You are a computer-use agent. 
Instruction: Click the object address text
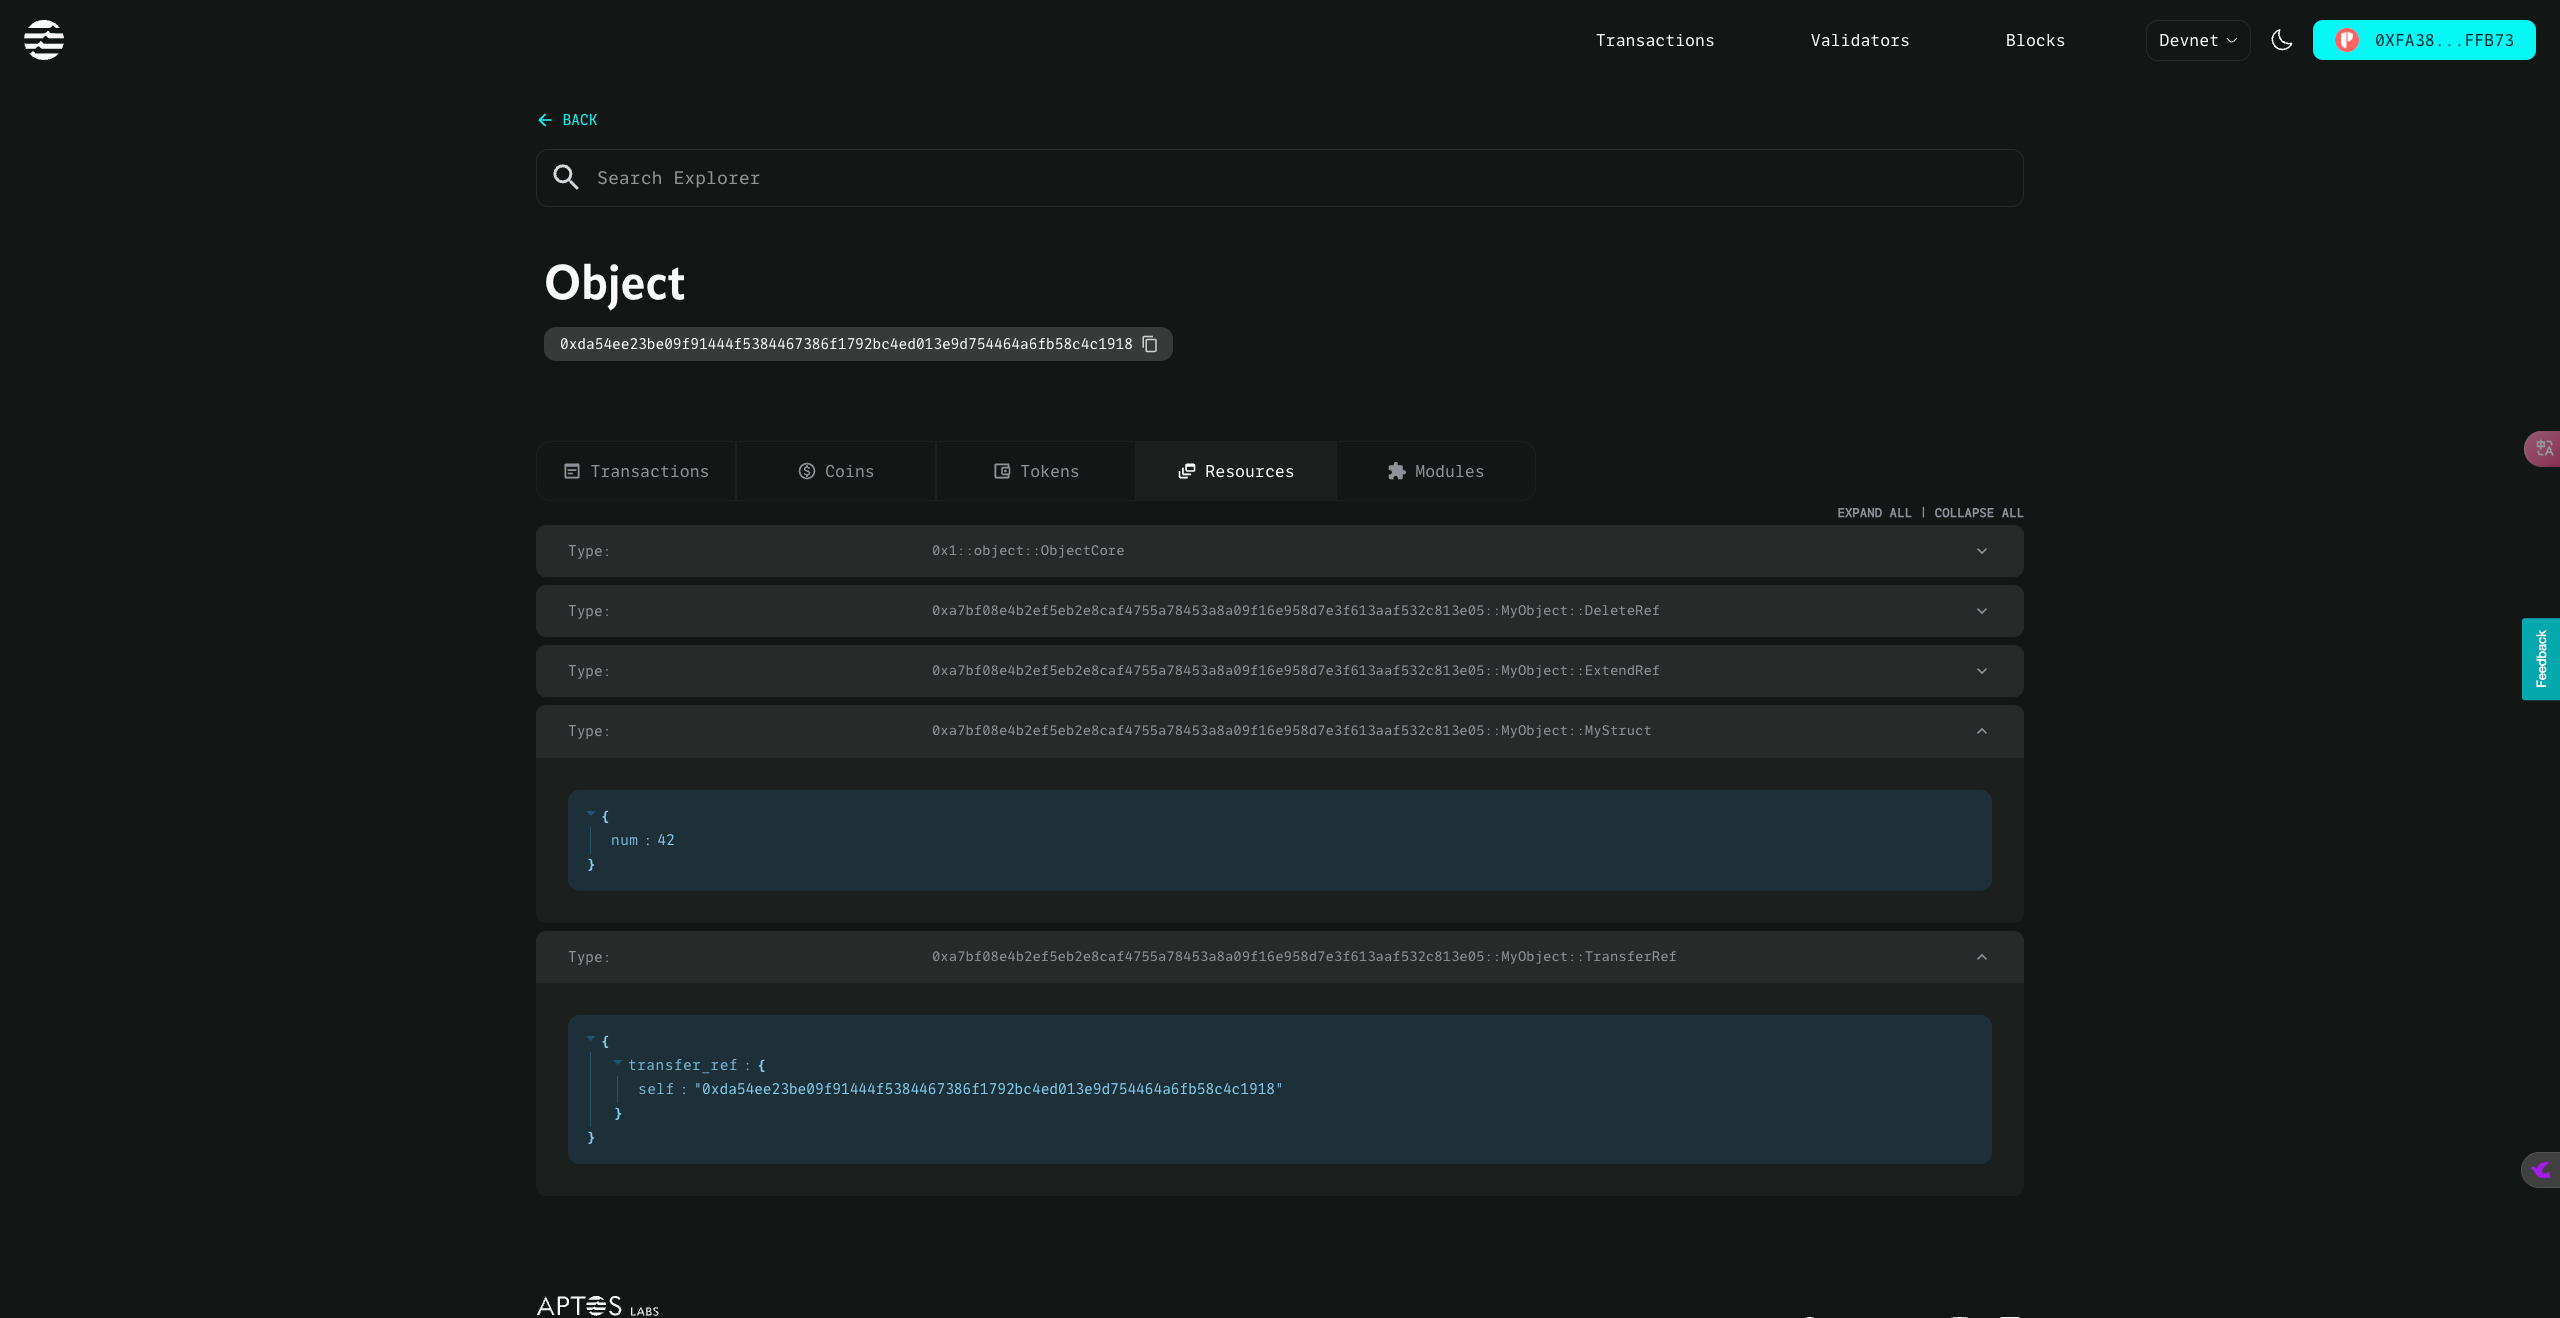pos(846,344)
